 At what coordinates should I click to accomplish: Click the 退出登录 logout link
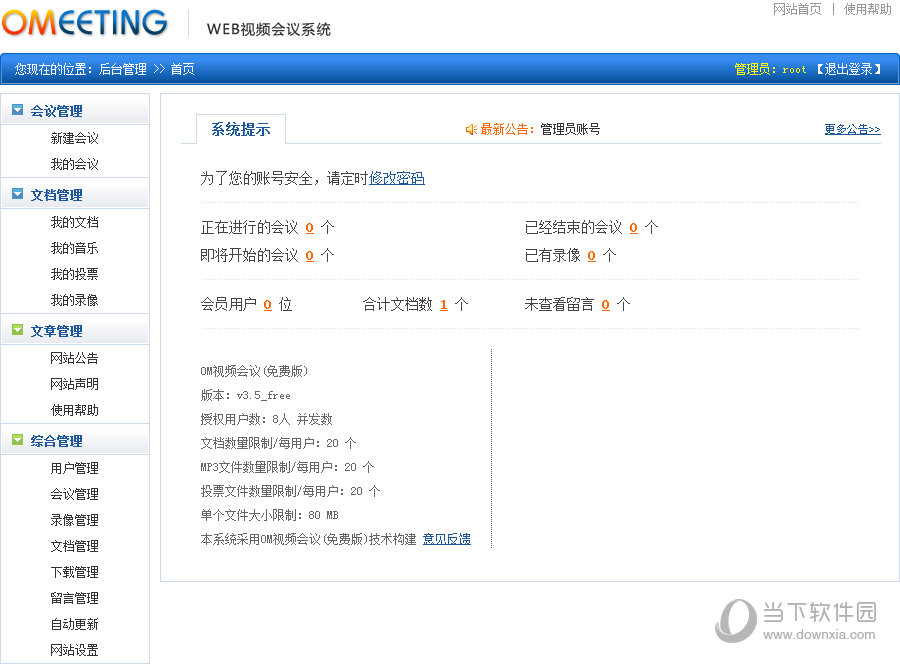(x=849, y=69)
